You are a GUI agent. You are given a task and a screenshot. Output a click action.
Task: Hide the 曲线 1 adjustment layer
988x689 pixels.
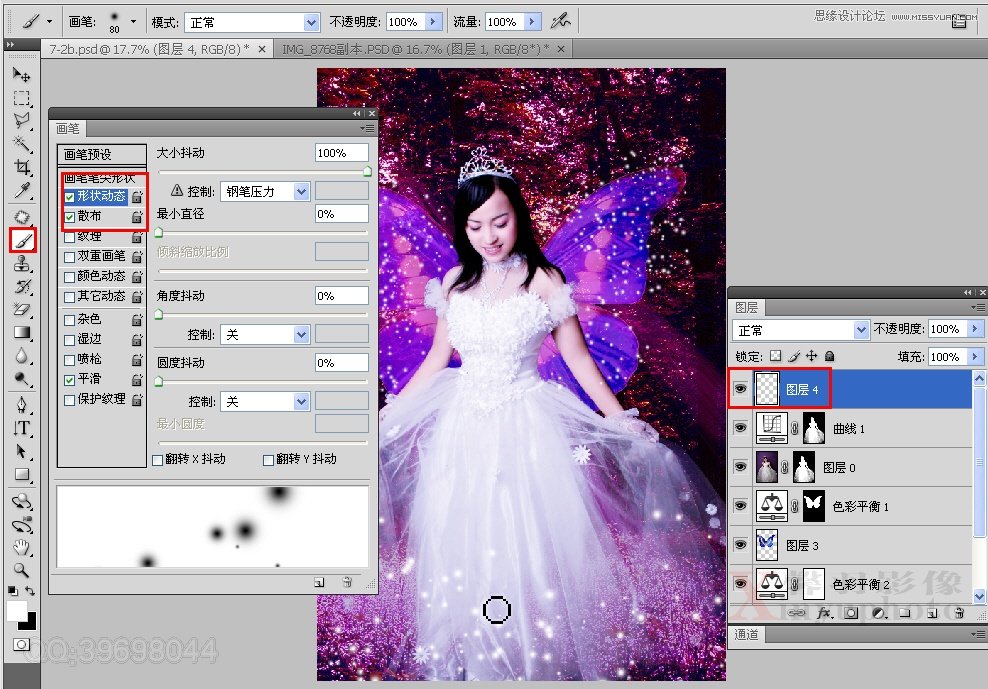(x=739, y=427)
